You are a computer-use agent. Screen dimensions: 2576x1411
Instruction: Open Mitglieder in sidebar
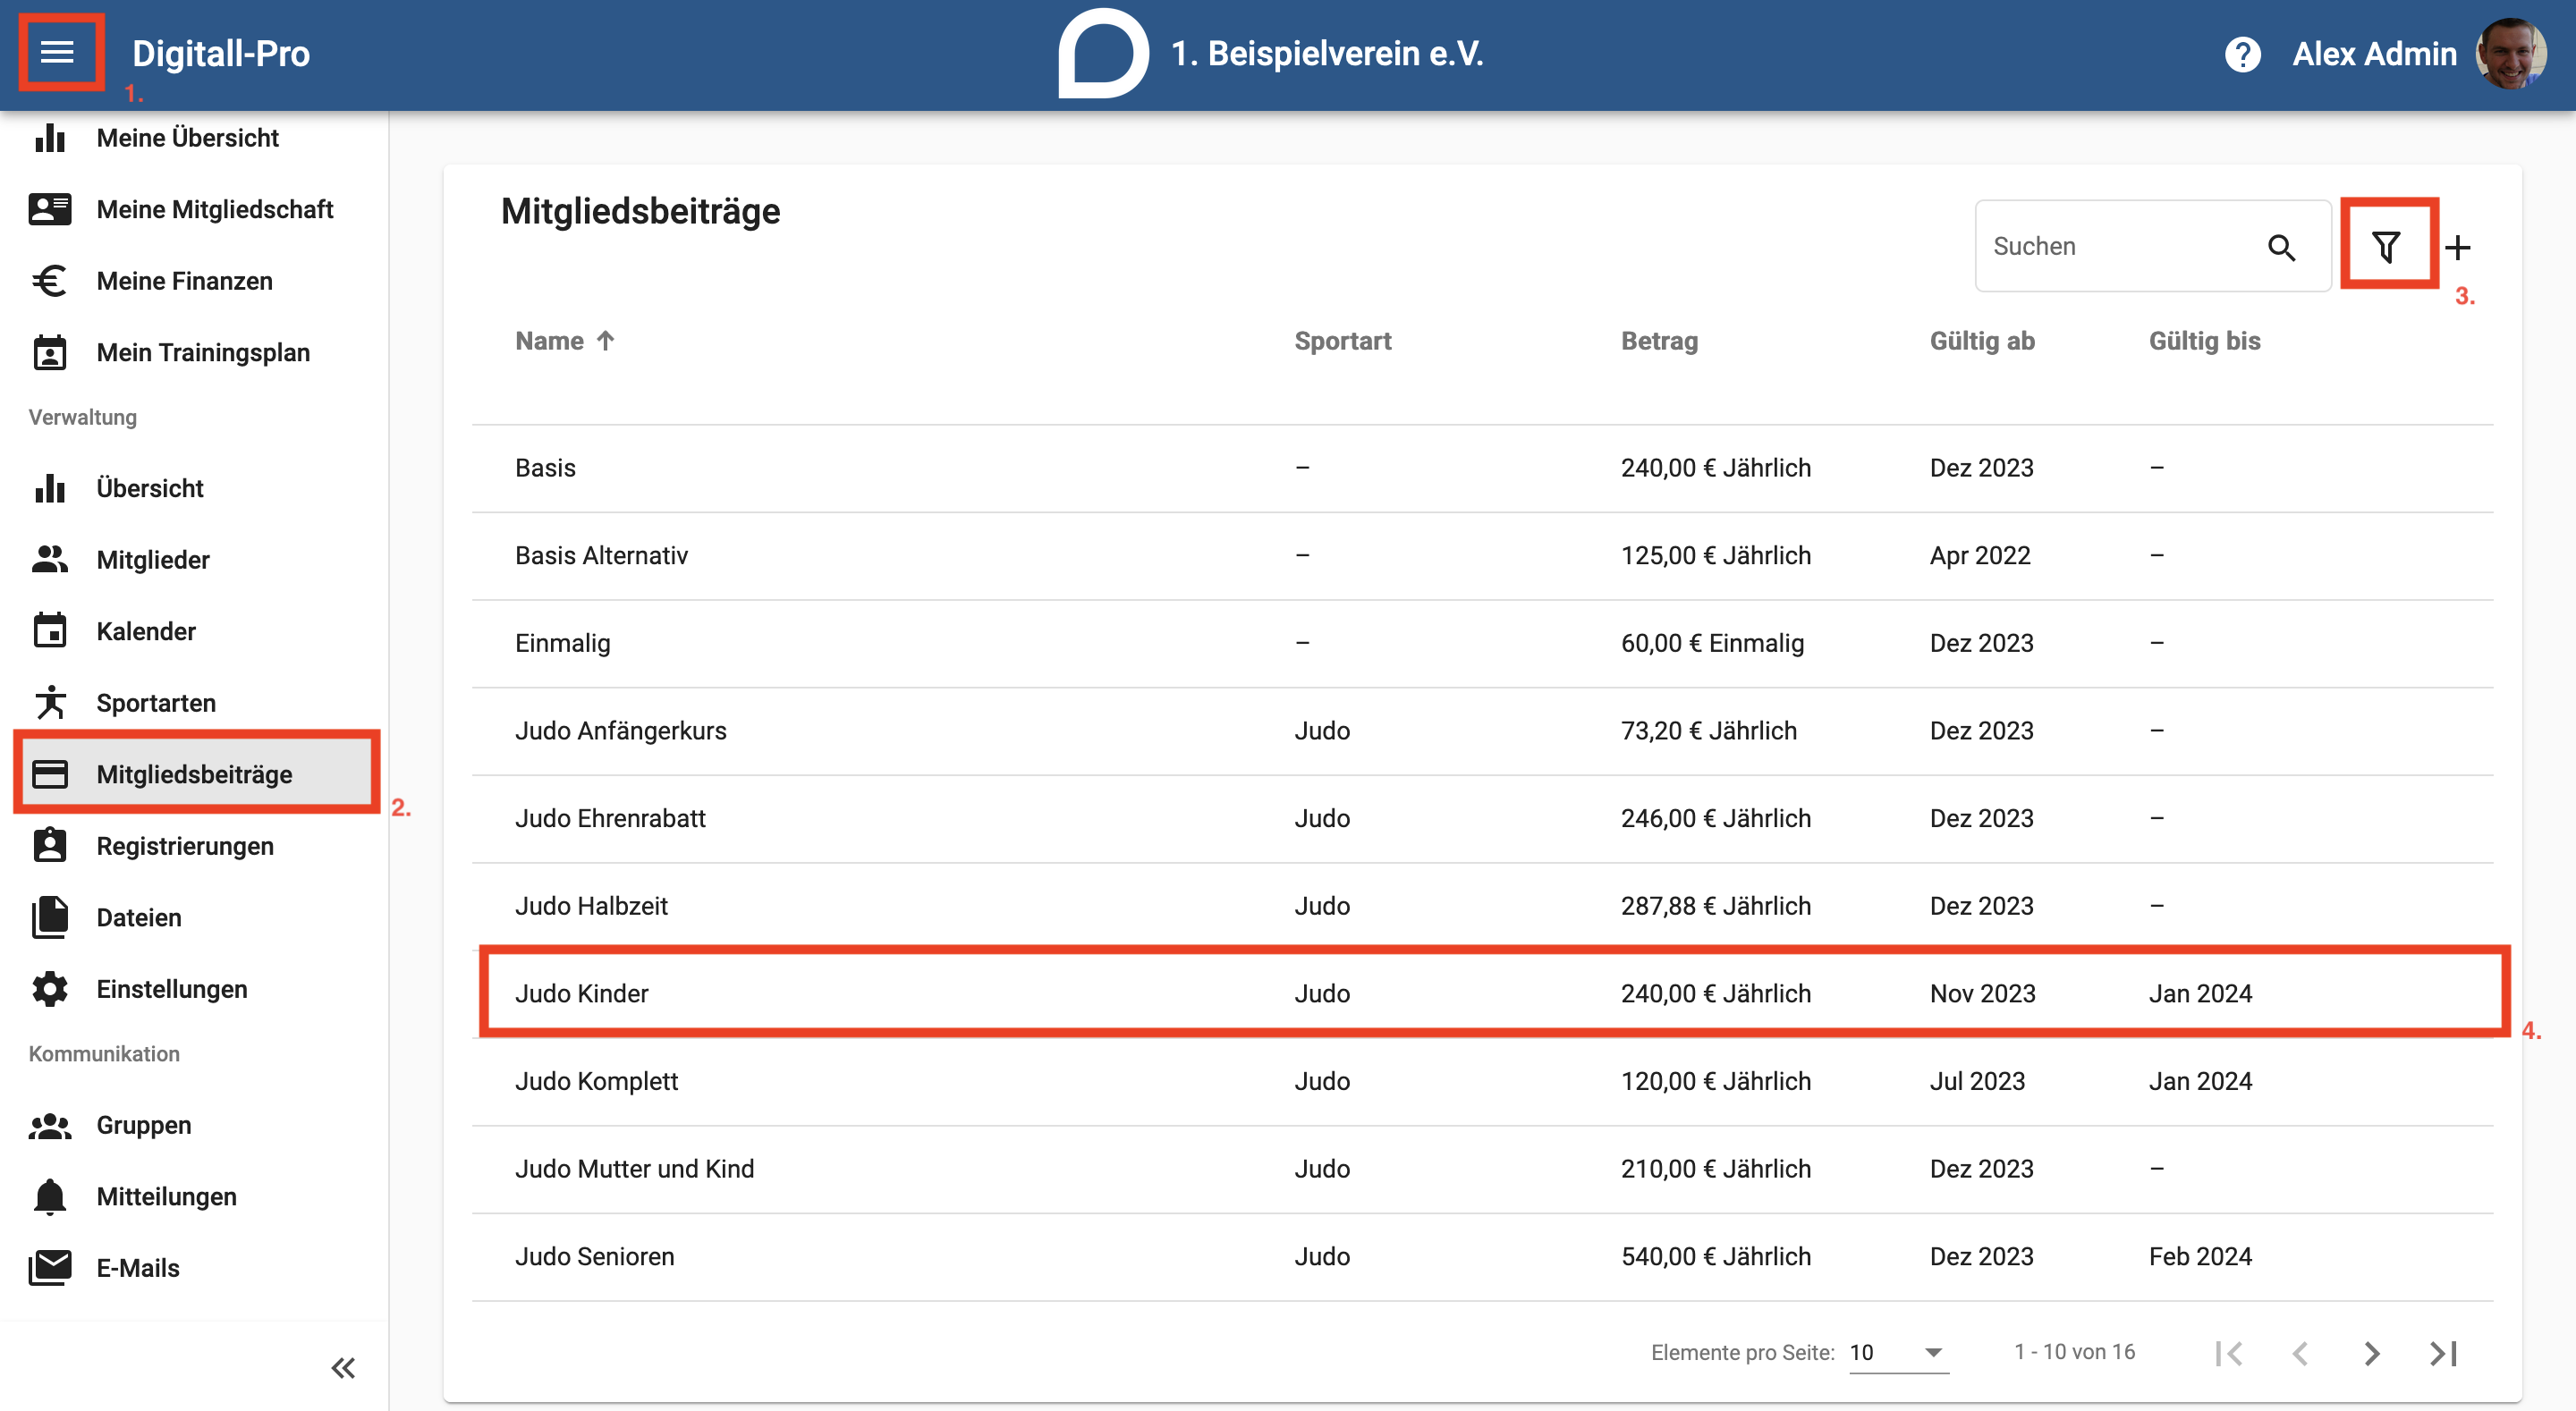[194, 560]
